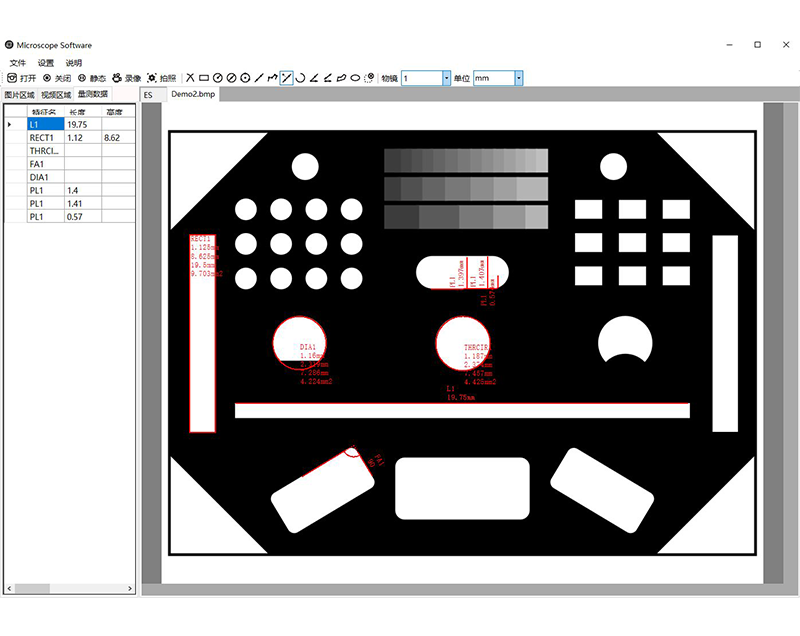Click the horizontal scrollbar under the image
The image size is (800, 636).
460,590
